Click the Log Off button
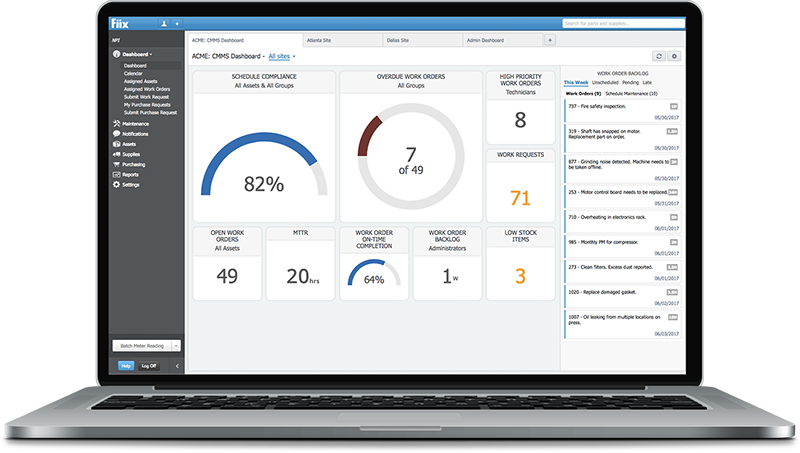Image resolution: width=800 pixels, height=453 pixels. tap(149, 366)
